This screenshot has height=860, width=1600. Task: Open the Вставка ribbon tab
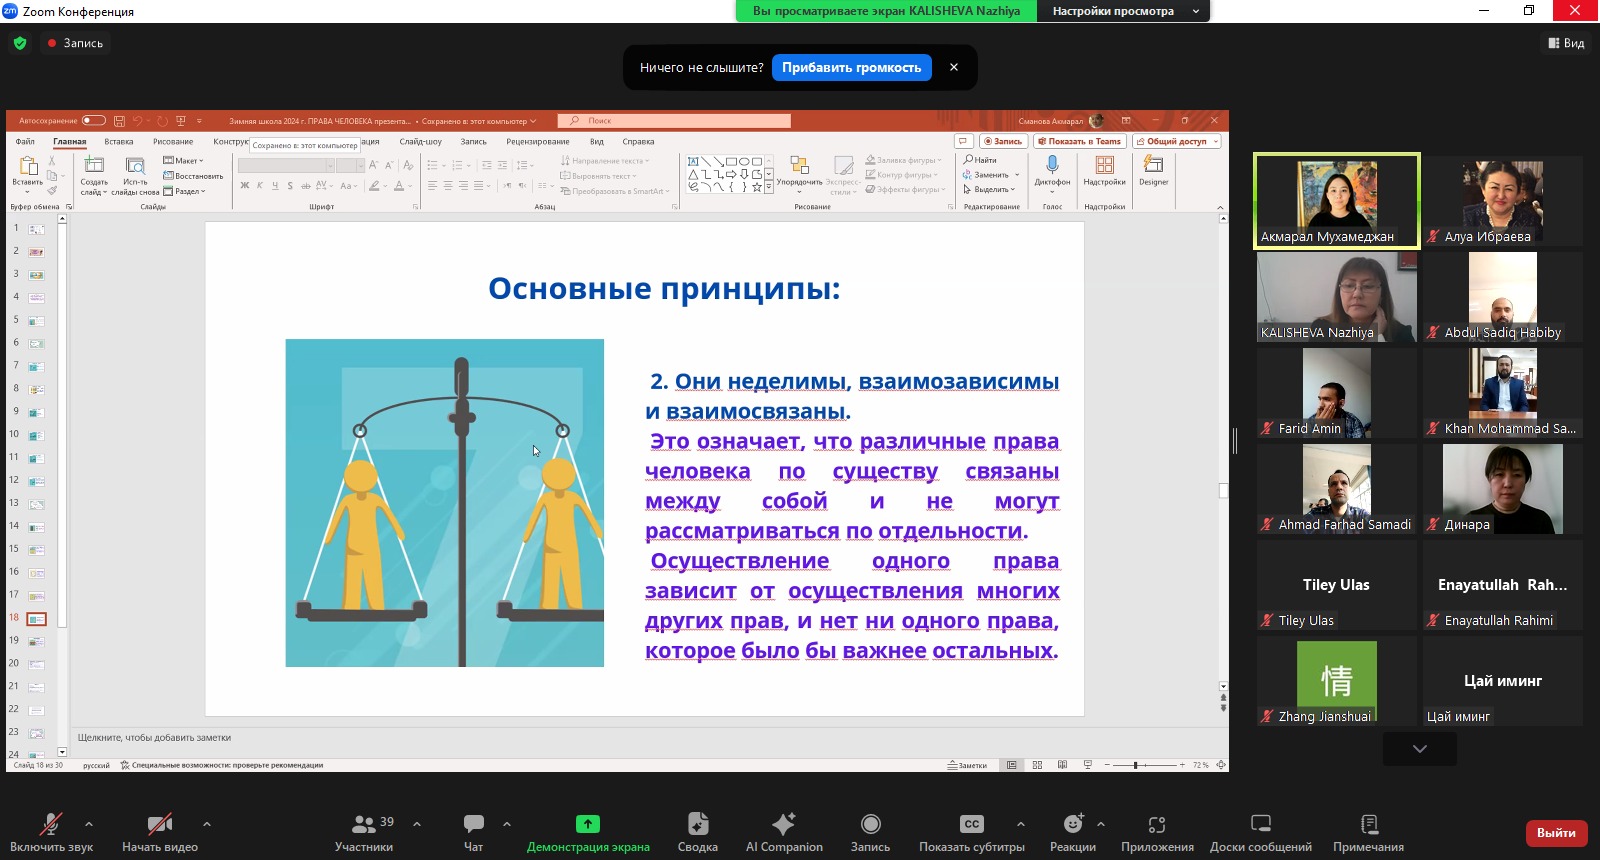119,142
